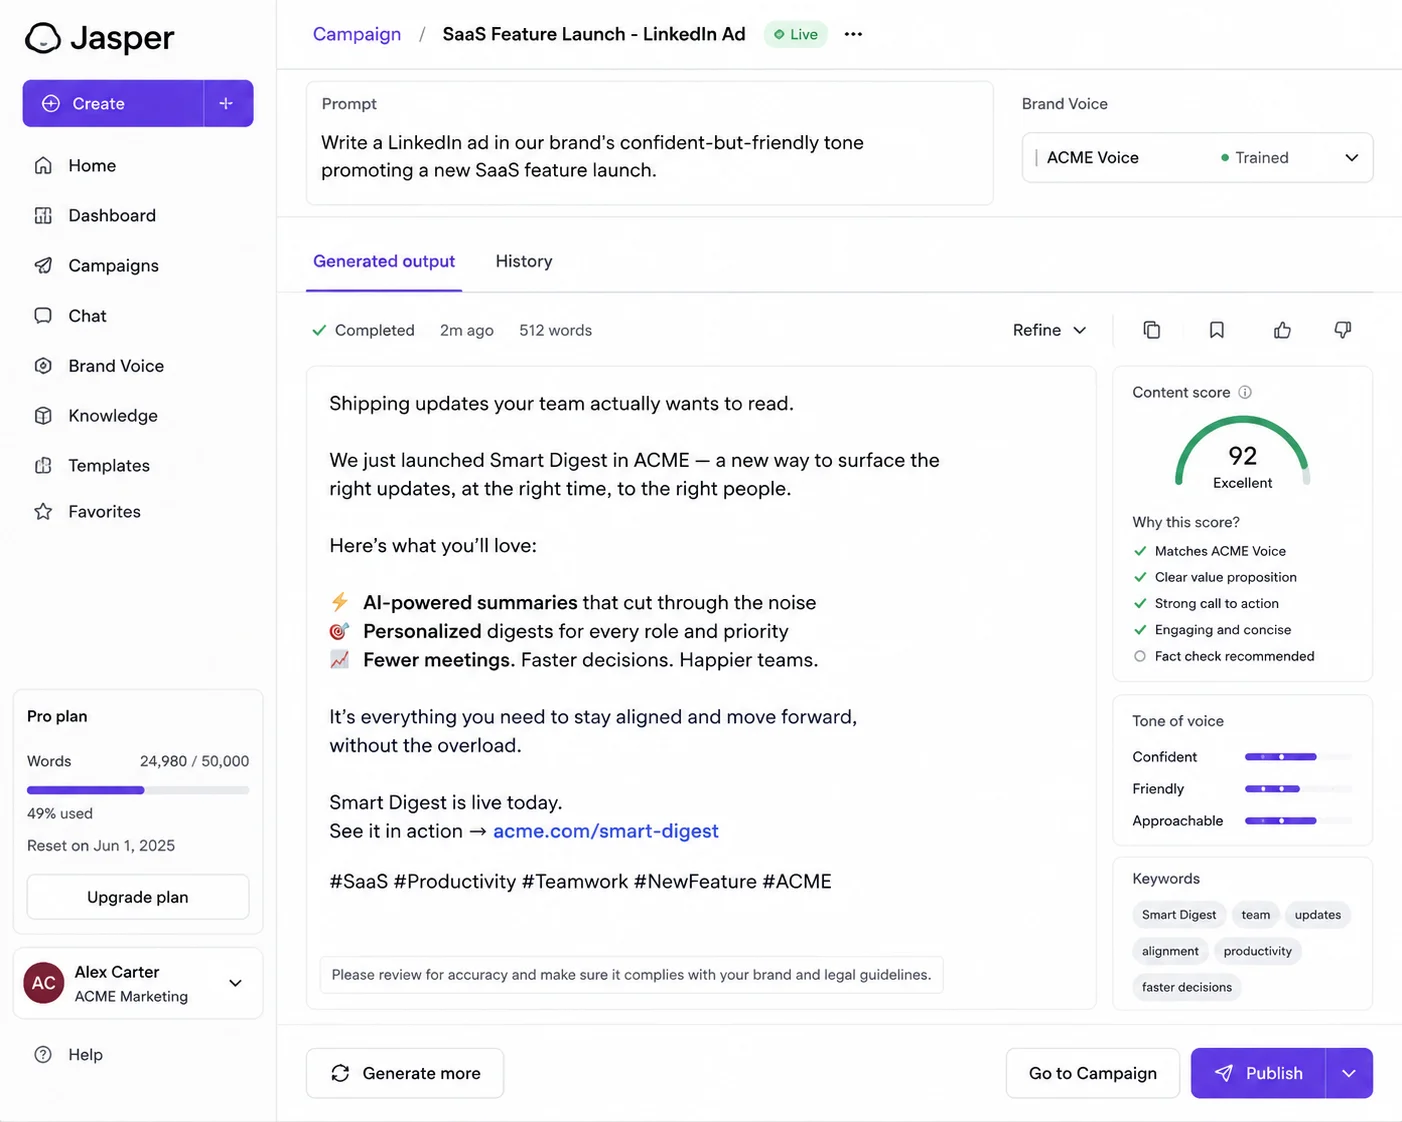Screen dimensions: 1402x1122
Task: Click the Publish paper plane icon
Action: [1224, 1073]
